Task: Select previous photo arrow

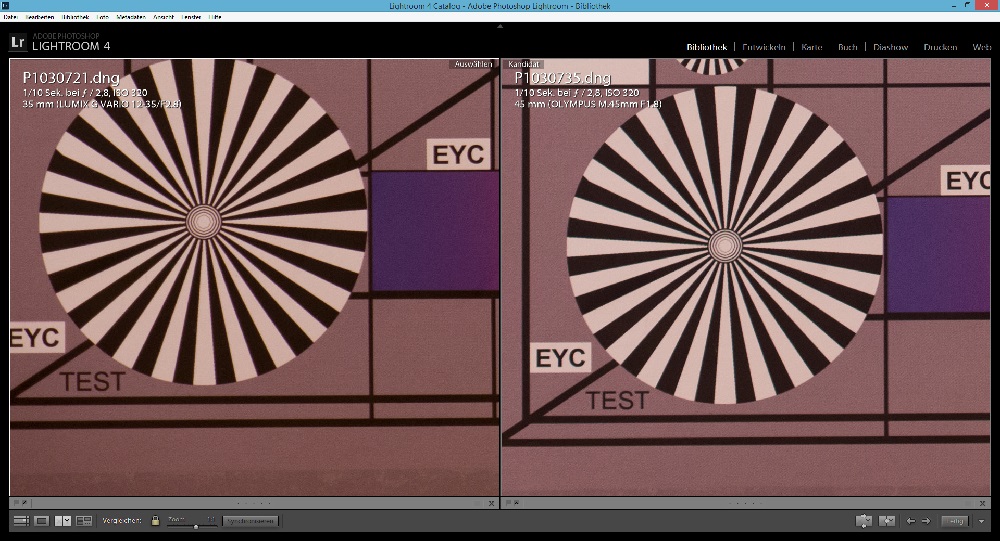Action: (x=911, y=521)
